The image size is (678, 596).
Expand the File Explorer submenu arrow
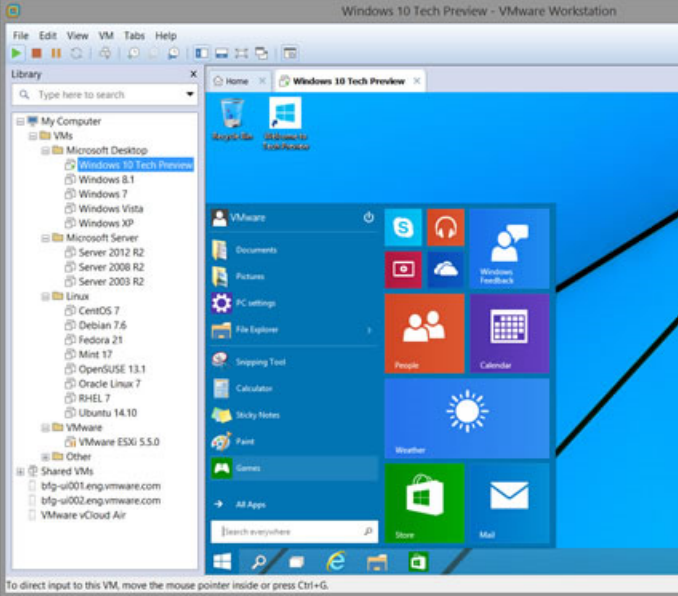click(x=369, y=330)
